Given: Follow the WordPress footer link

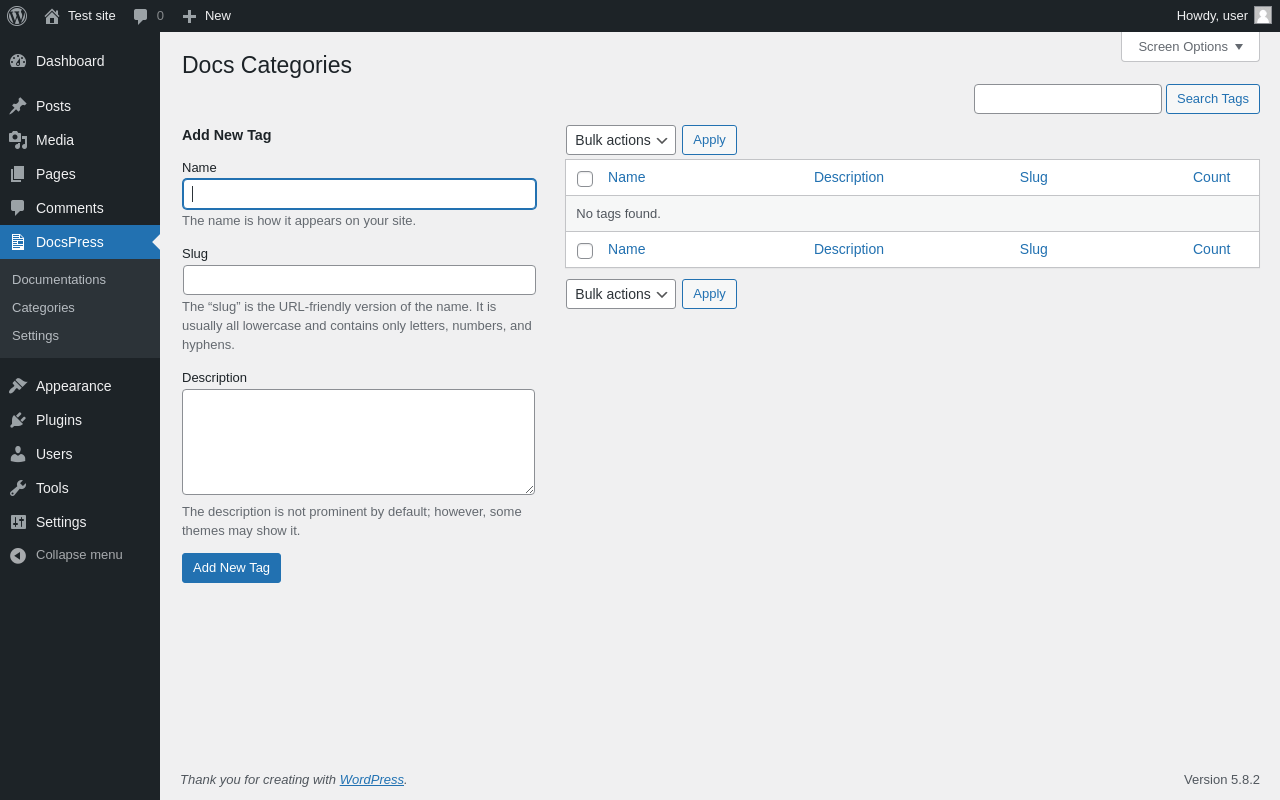Looking at the screenshot, I should point(371,780).
